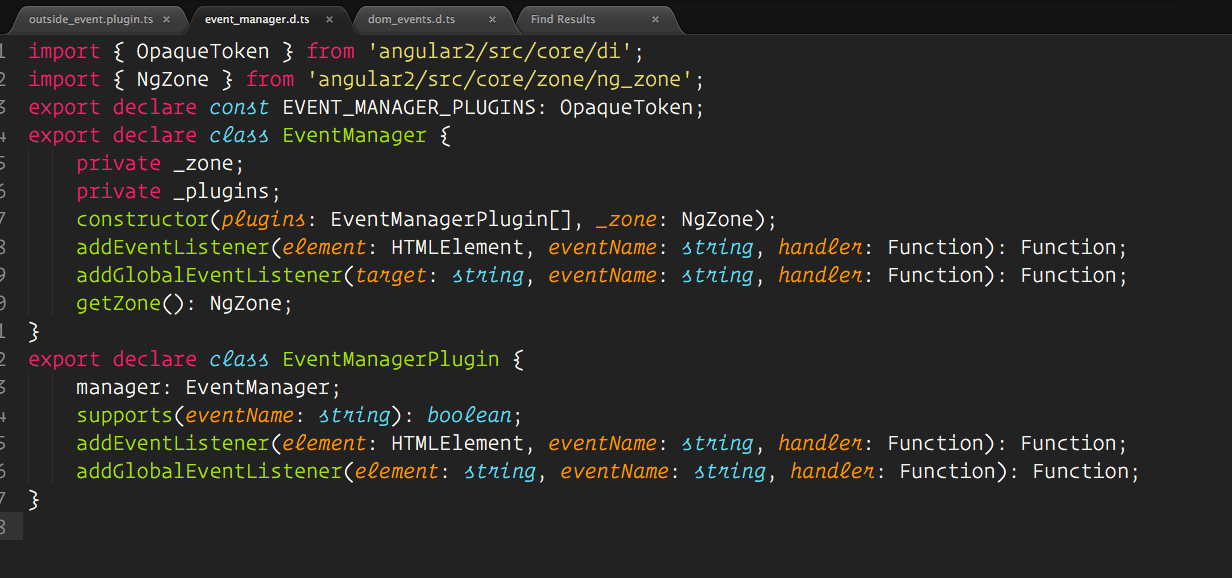Click line number 1 in the gutter
The width and height of the screenshot is (1232, 578).
tap(8, 50)
